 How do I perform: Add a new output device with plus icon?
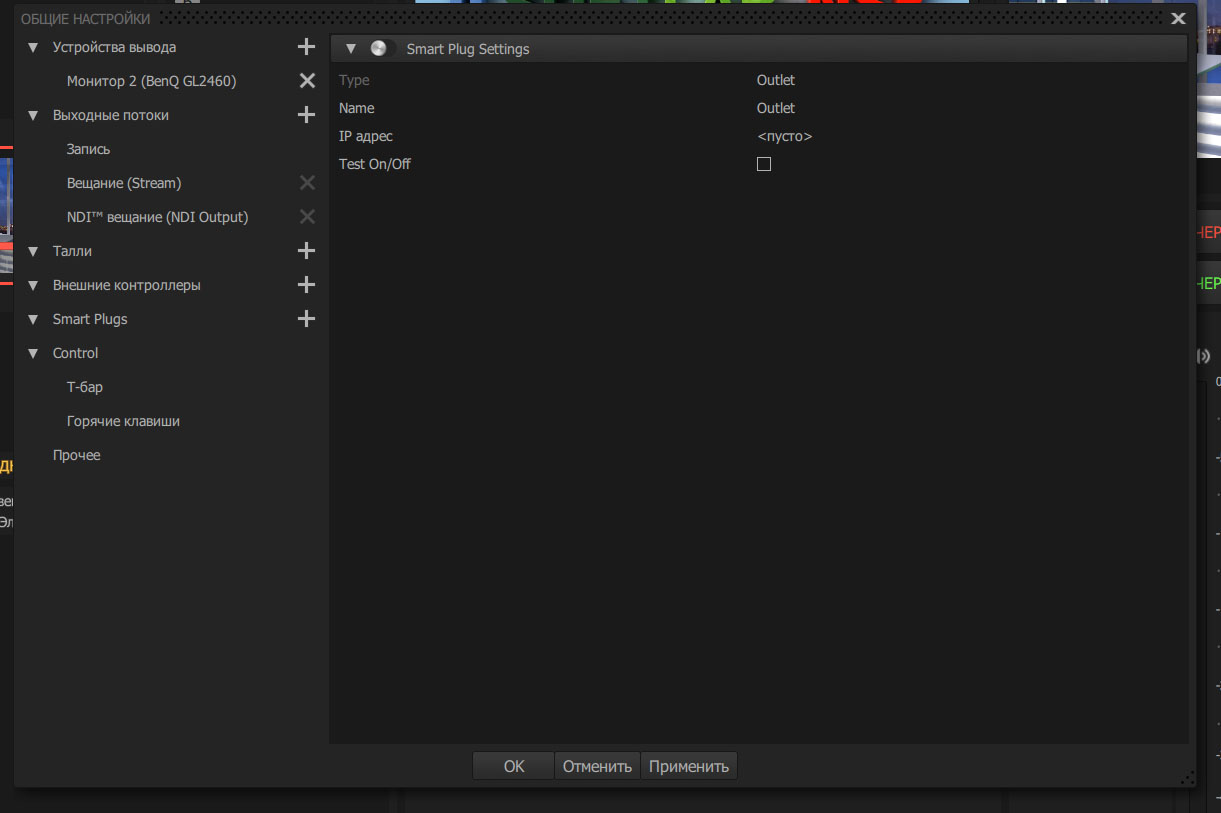[x=307, y=47]
